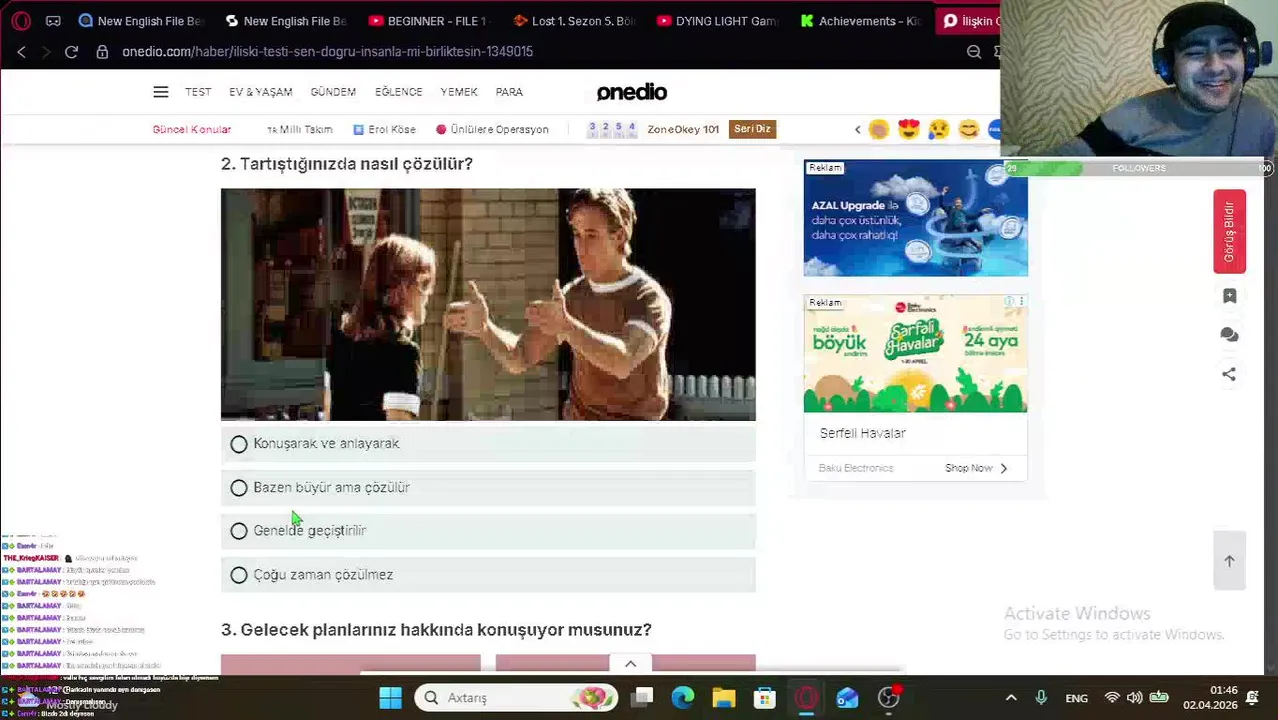This screenshot has width=1278, height=720.
Task: Open the PARA menu item
Action: click(509, 92)
